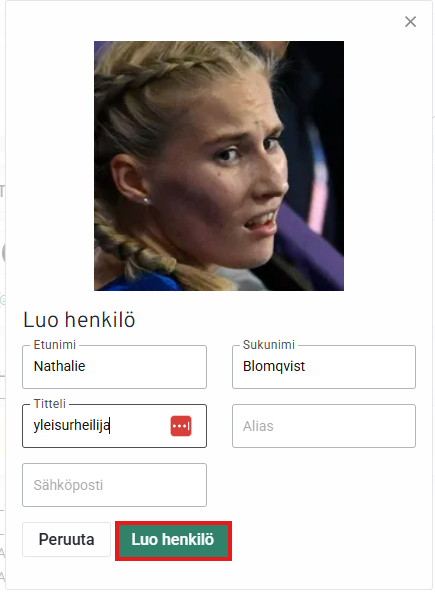Viewport: 435px width, 592px height.
Task: Select the empty Alias field
Action: pyautogui.click(x=324, y=426)
